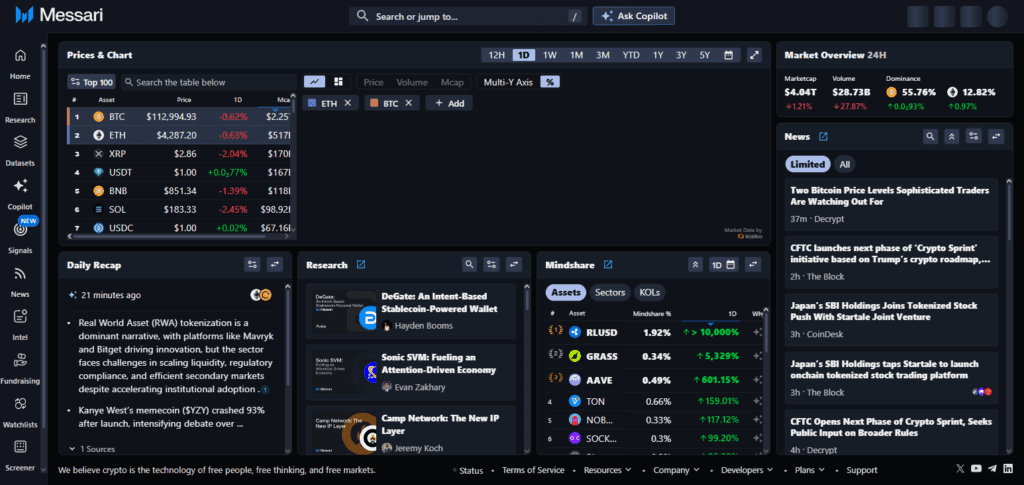Open filter settings in Daily Recap panel
The image size is (1024, 485).
[x=252, y=265]
